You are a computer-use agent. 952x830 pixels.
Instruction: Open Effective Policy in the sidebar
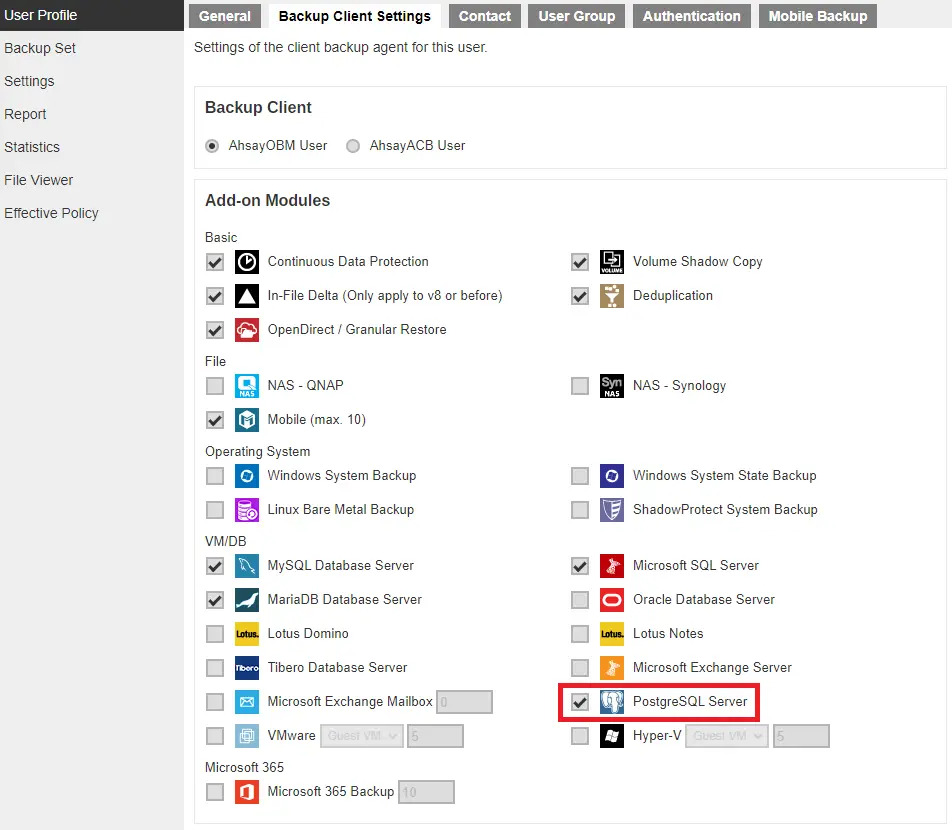pyautogui.click(x=51, y=213)
